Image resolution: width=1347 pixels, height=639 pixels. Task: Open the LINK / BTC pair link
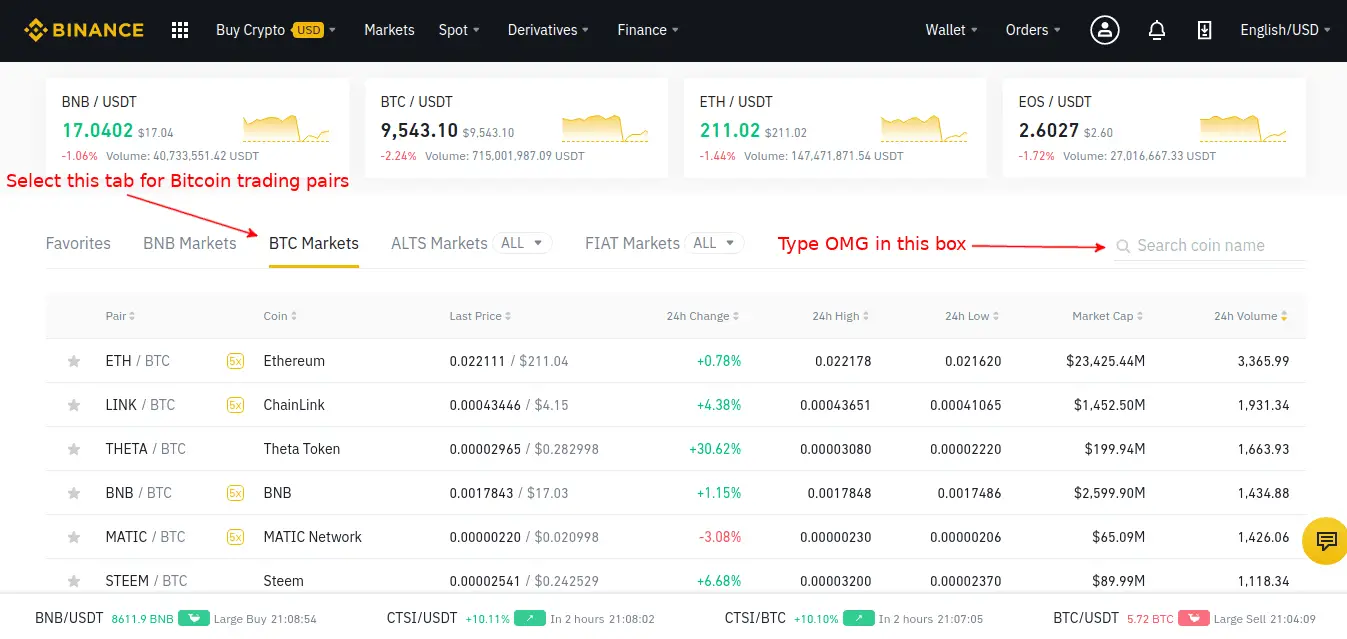pyautogui.click(x=140, y=405)
